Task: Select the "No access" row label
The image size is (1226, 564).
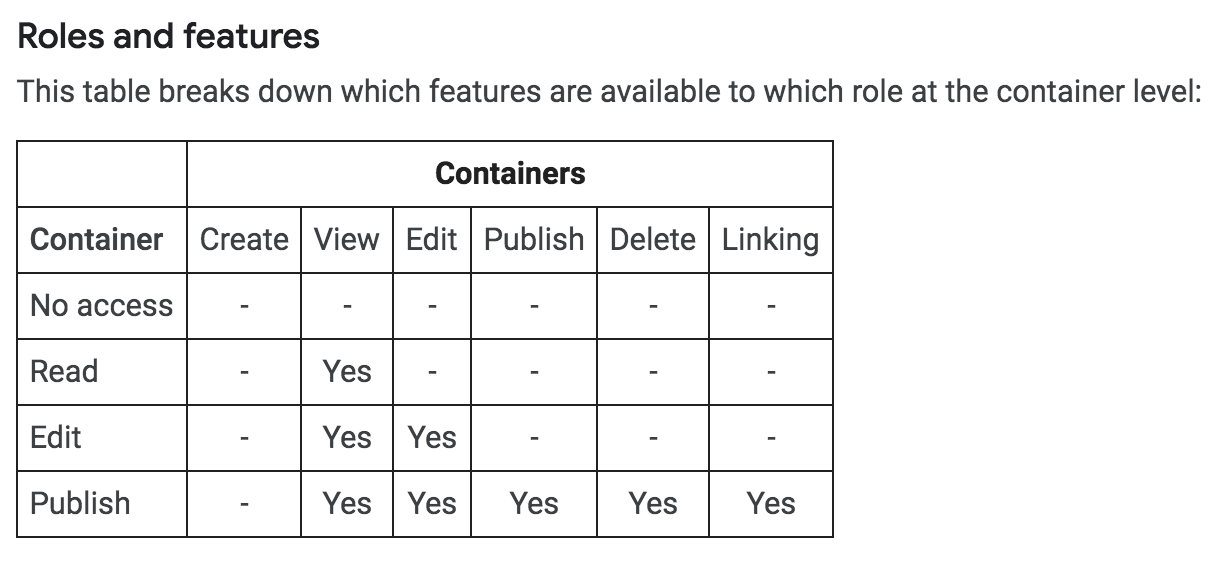Action: tap(101, 306)
